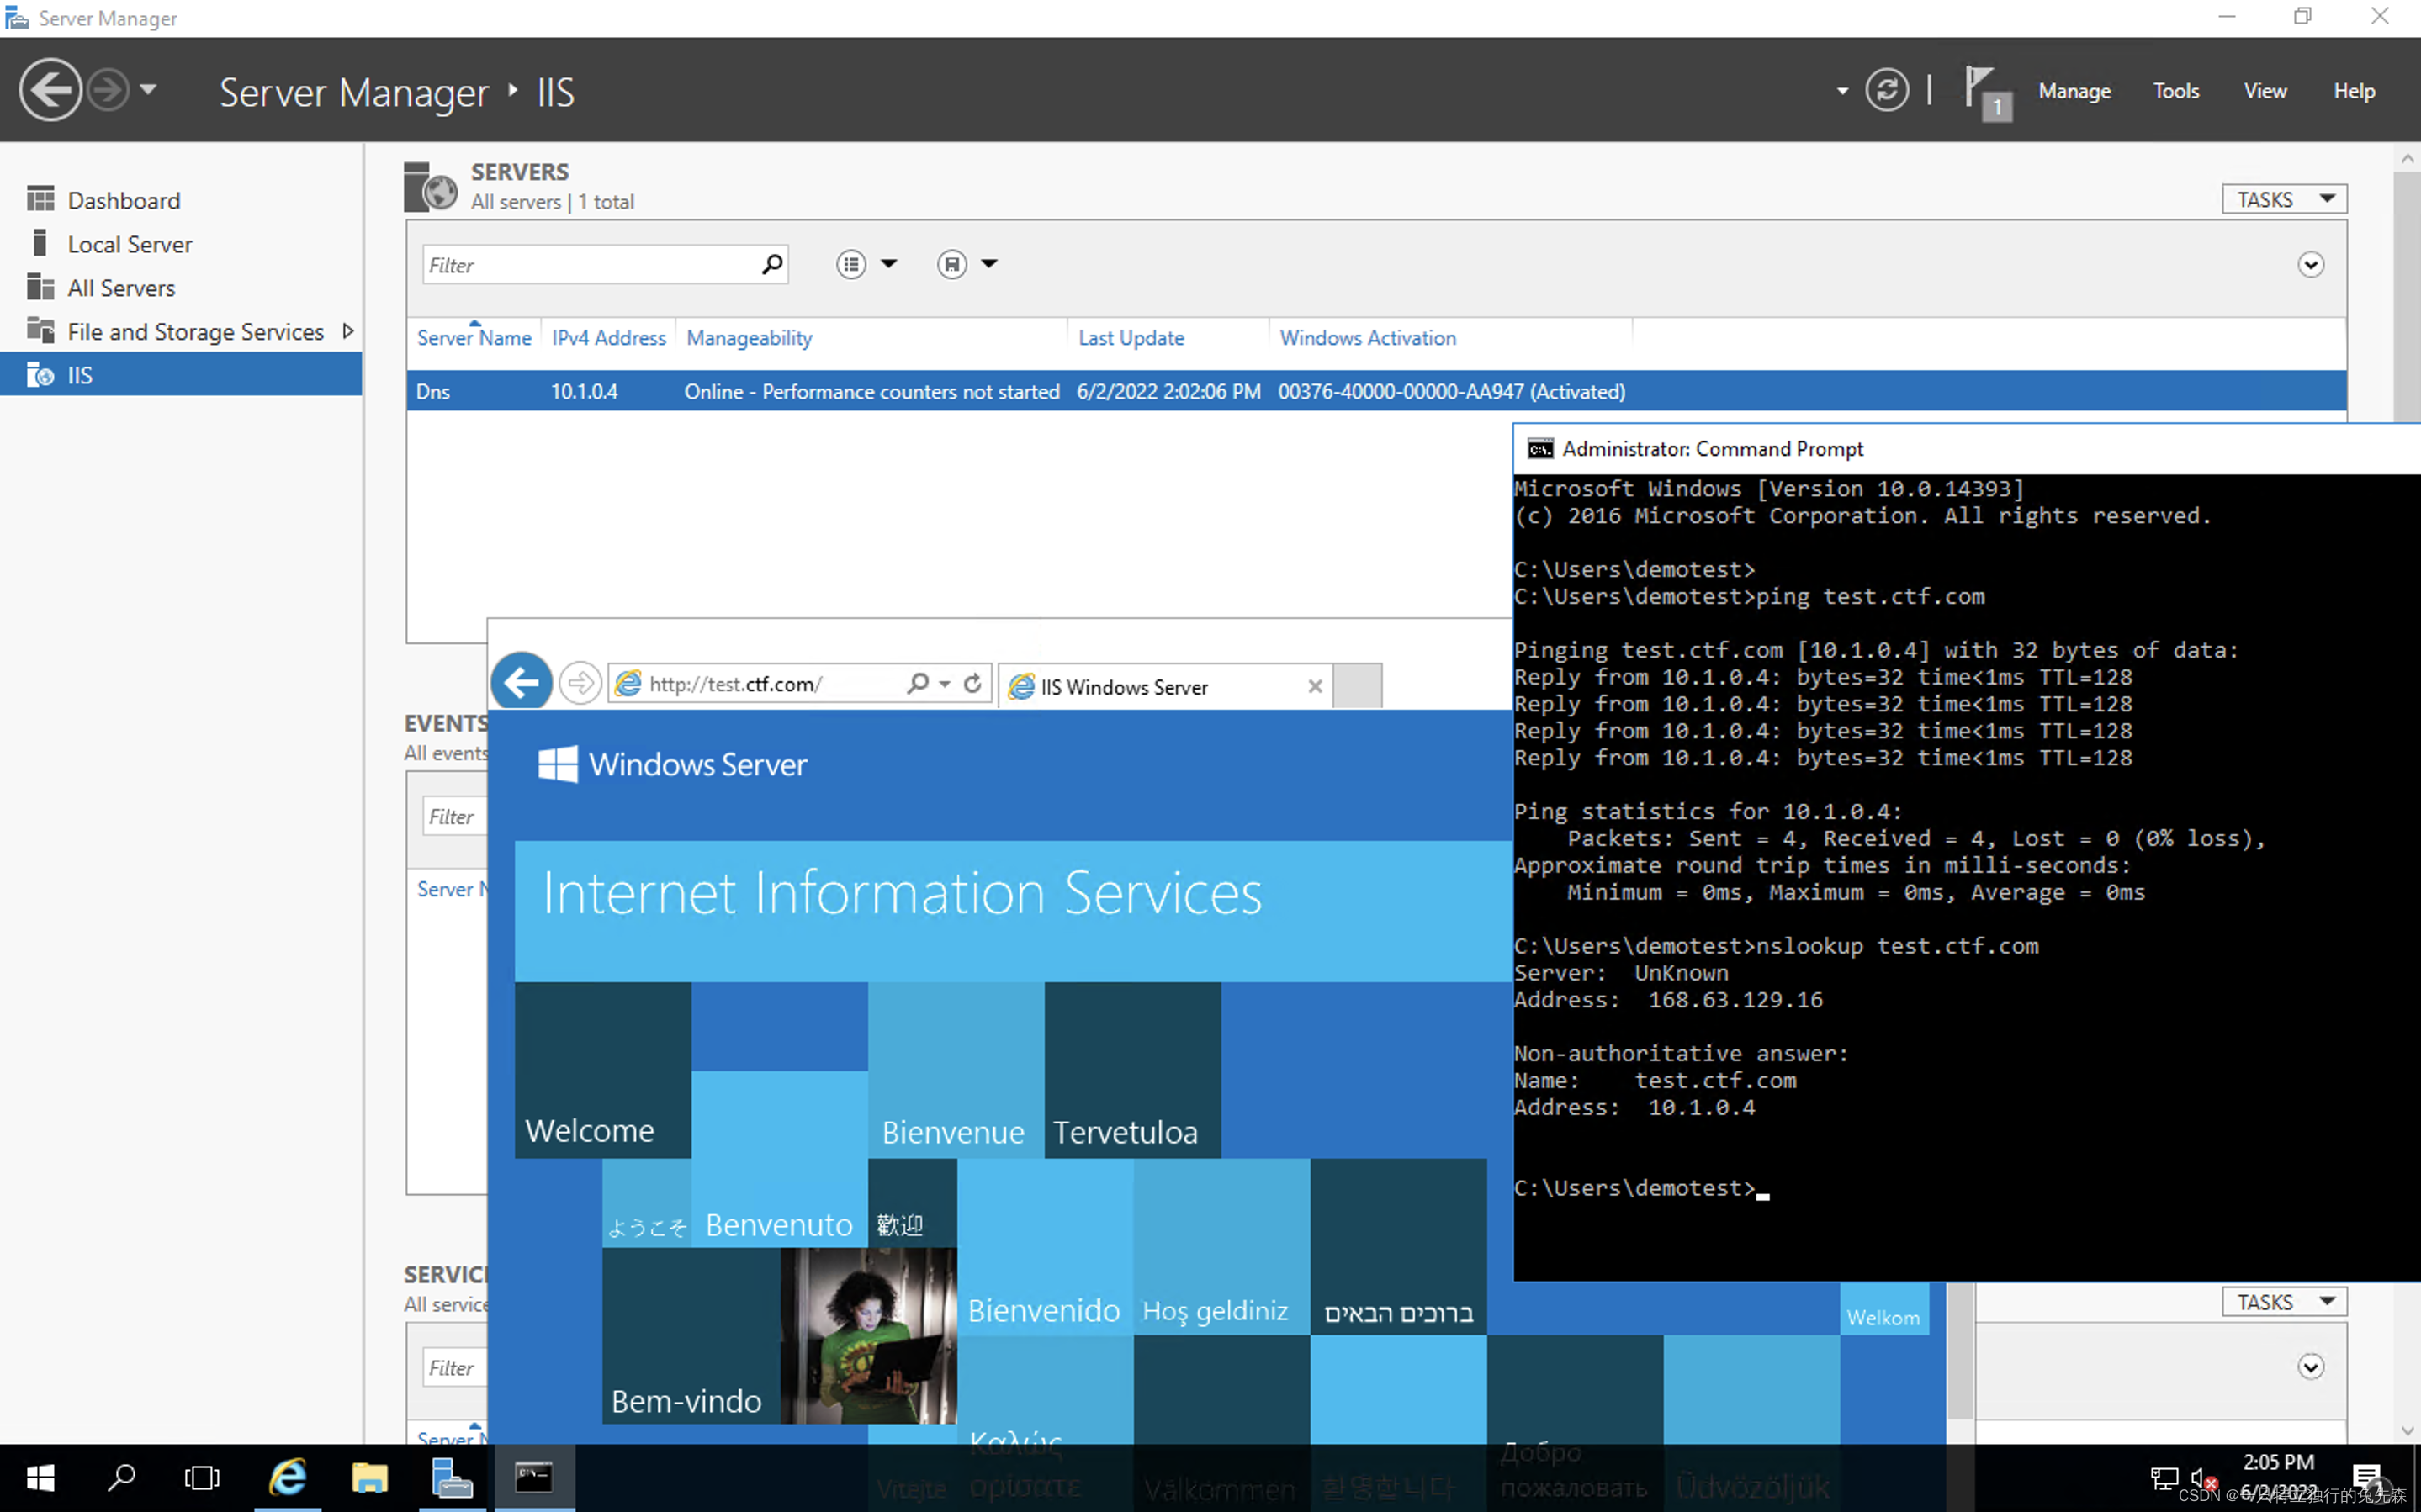Click the Server Manager back navigation arrow
The width and height of the screenshot is (2421, 1512).
(50, 90)
